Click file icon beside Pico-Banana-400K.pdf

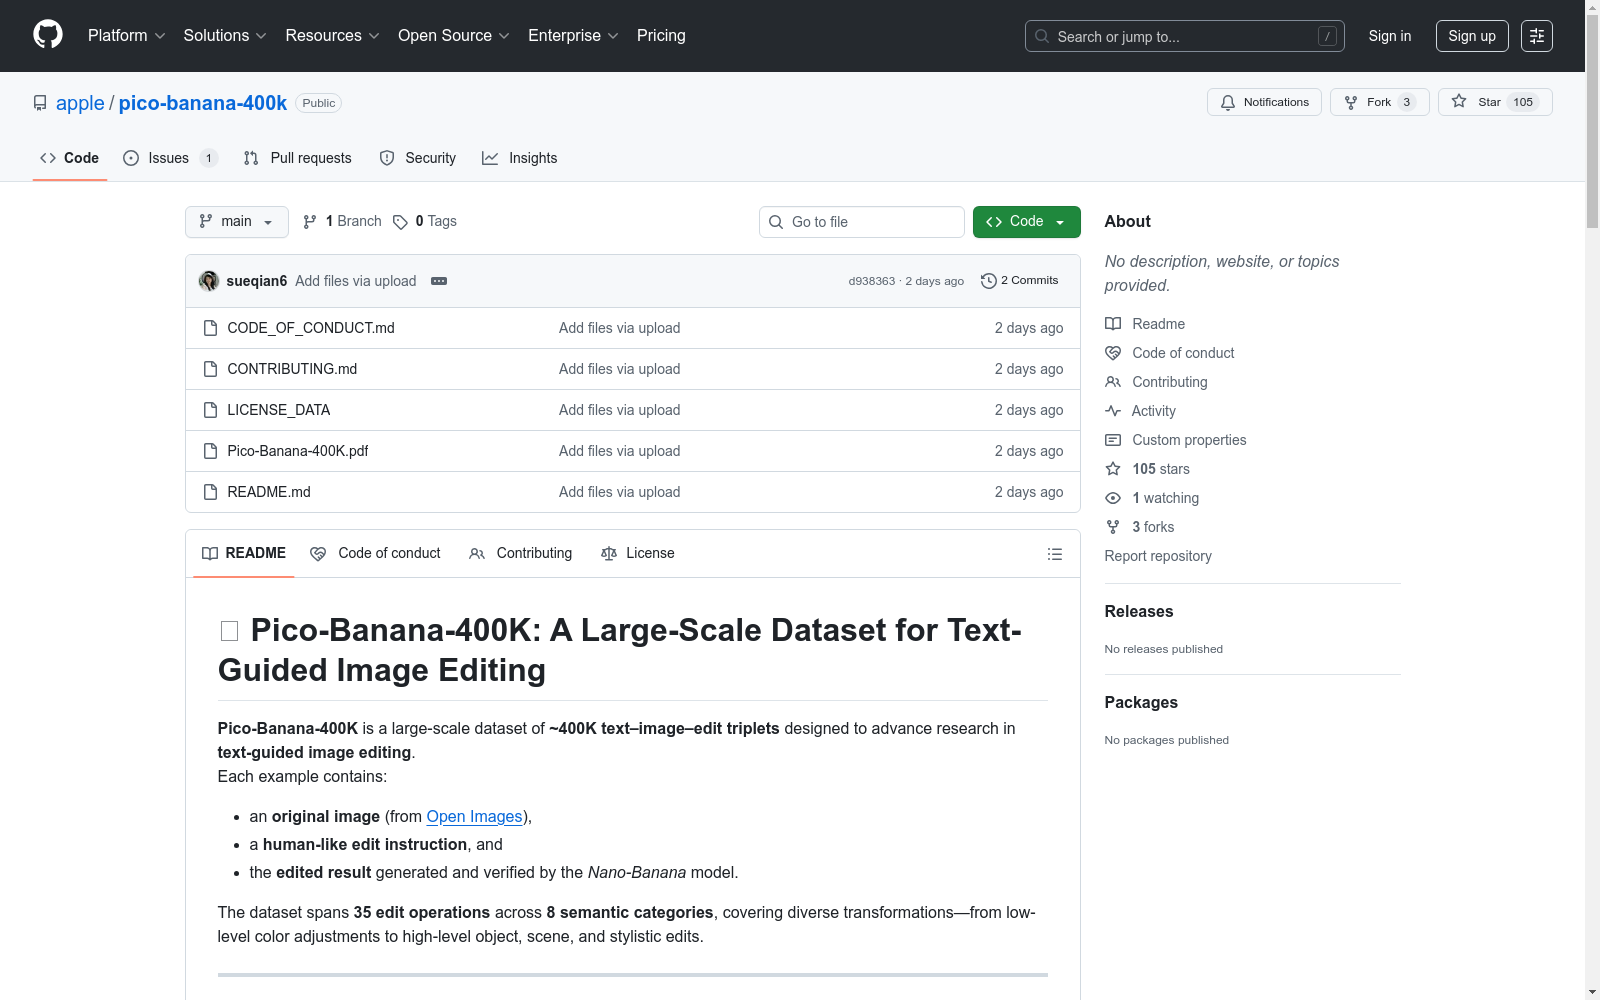point(210,451)
